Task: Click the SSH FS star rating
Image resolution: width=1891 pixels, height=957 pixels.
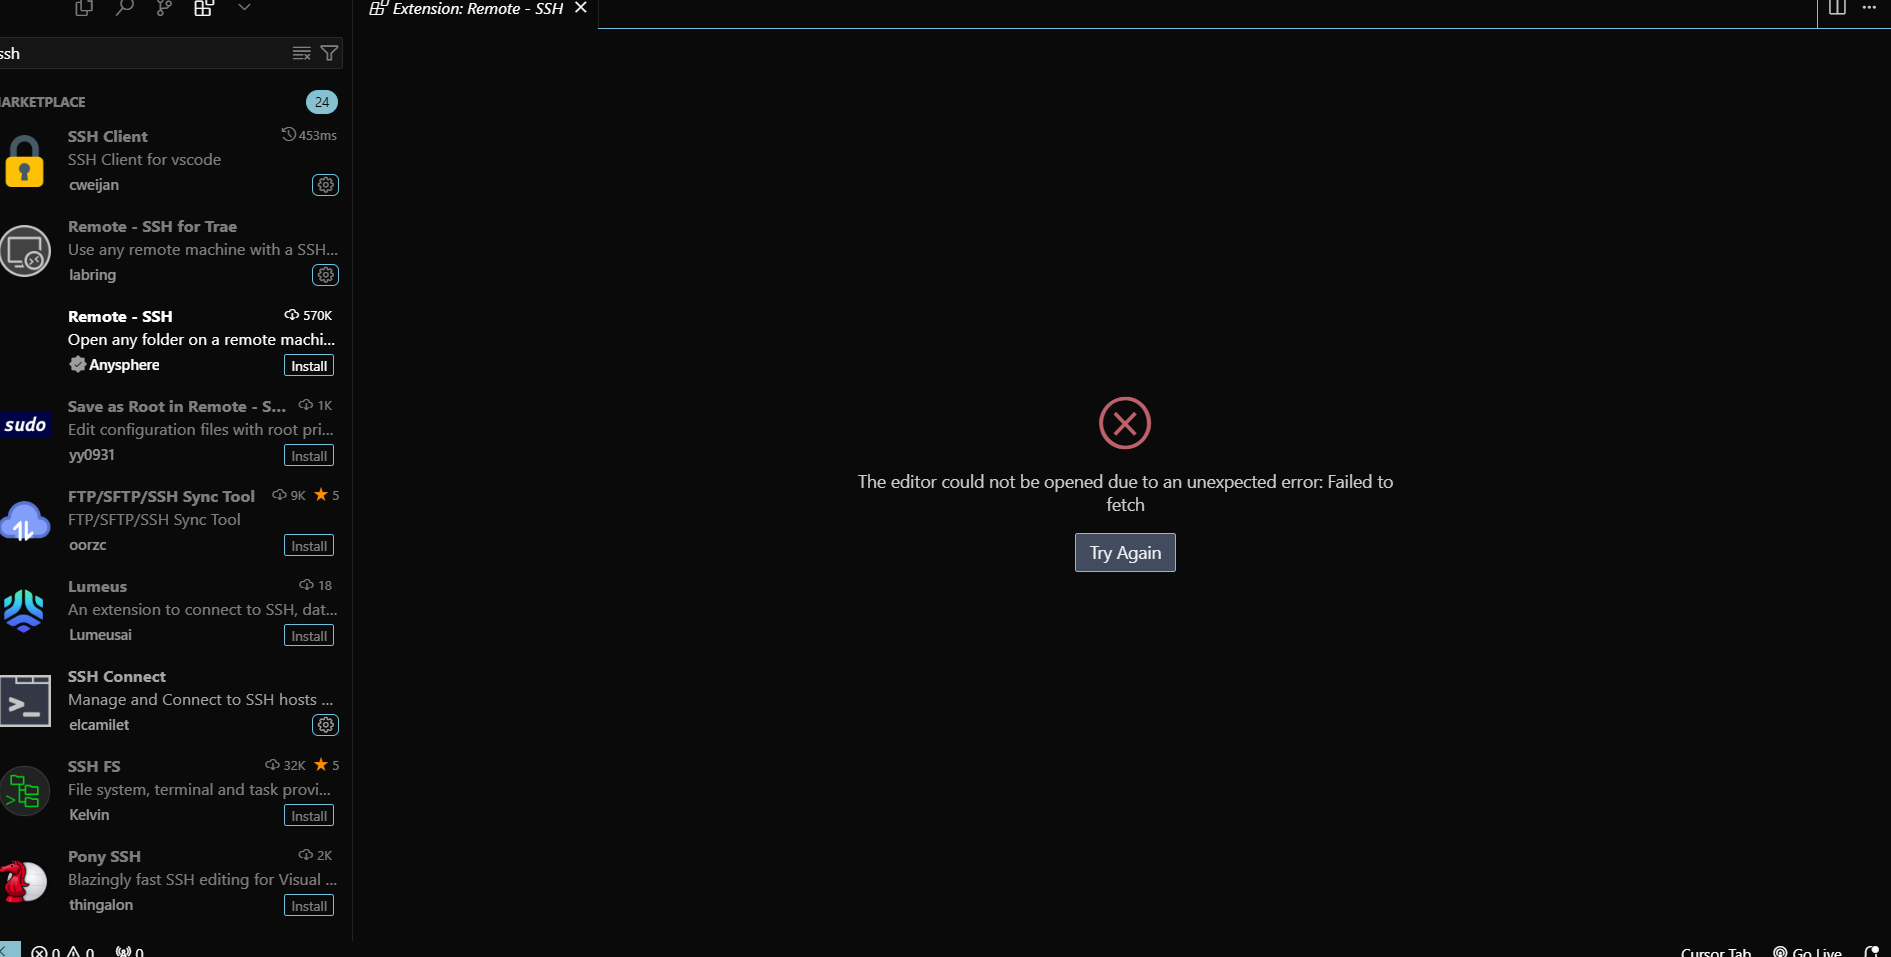Action: 327,765
